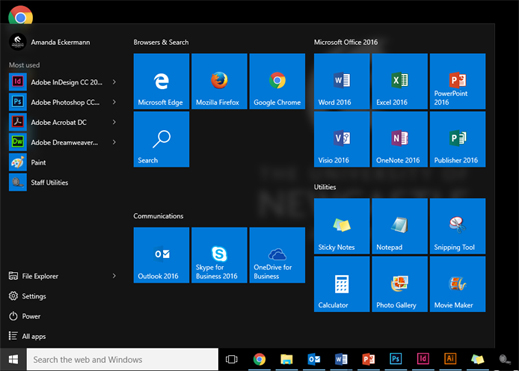The width and height of the screenshot is (519, 371).
Task: Launch Skype for Business 2016 tile
Action: point(219,255)
